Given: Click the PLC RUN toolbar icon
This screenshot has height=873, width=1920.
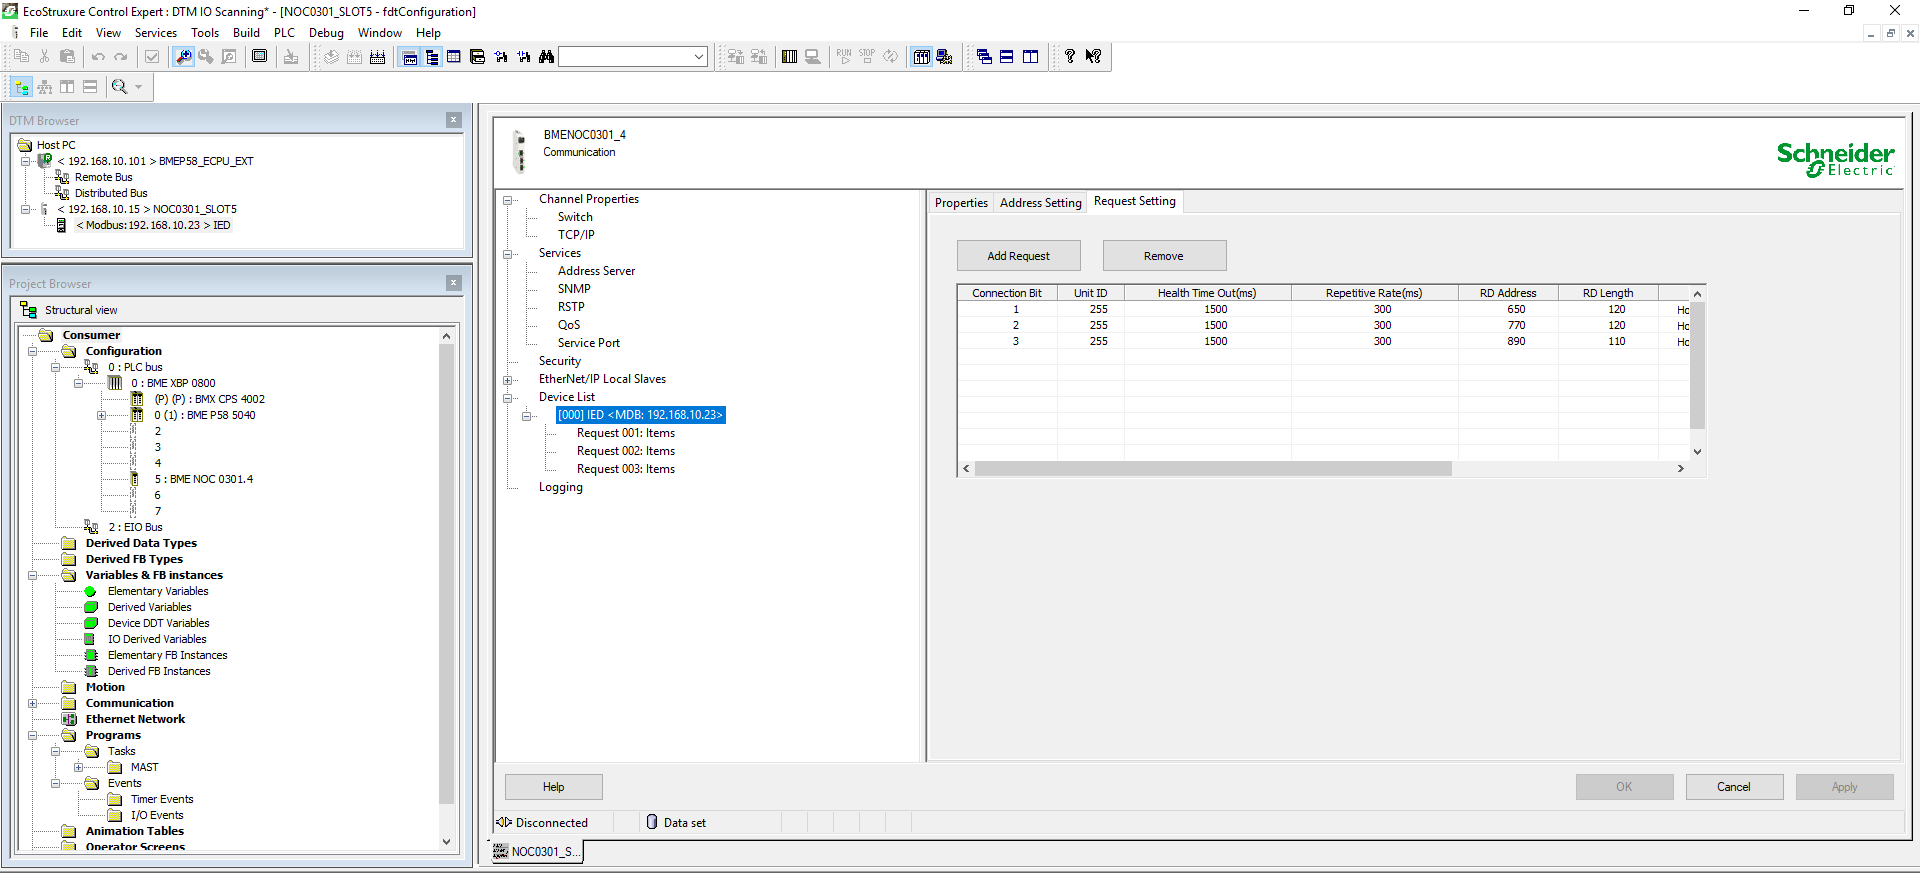Looking at the screenshot, I should [844, 57].
